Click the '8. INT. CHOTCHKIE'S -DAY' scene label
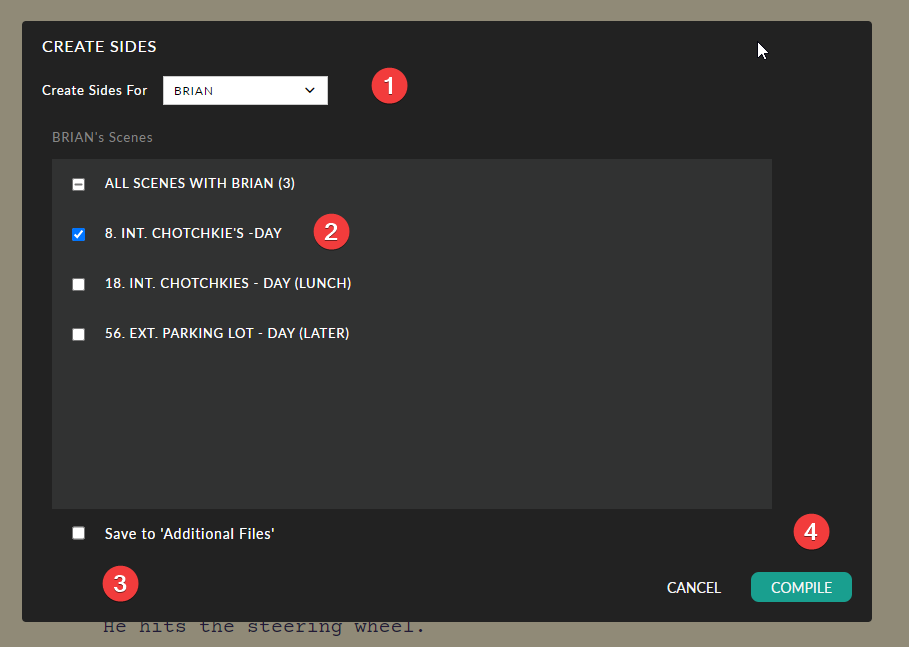Screen dimensions: 909x647 (193, 233)
